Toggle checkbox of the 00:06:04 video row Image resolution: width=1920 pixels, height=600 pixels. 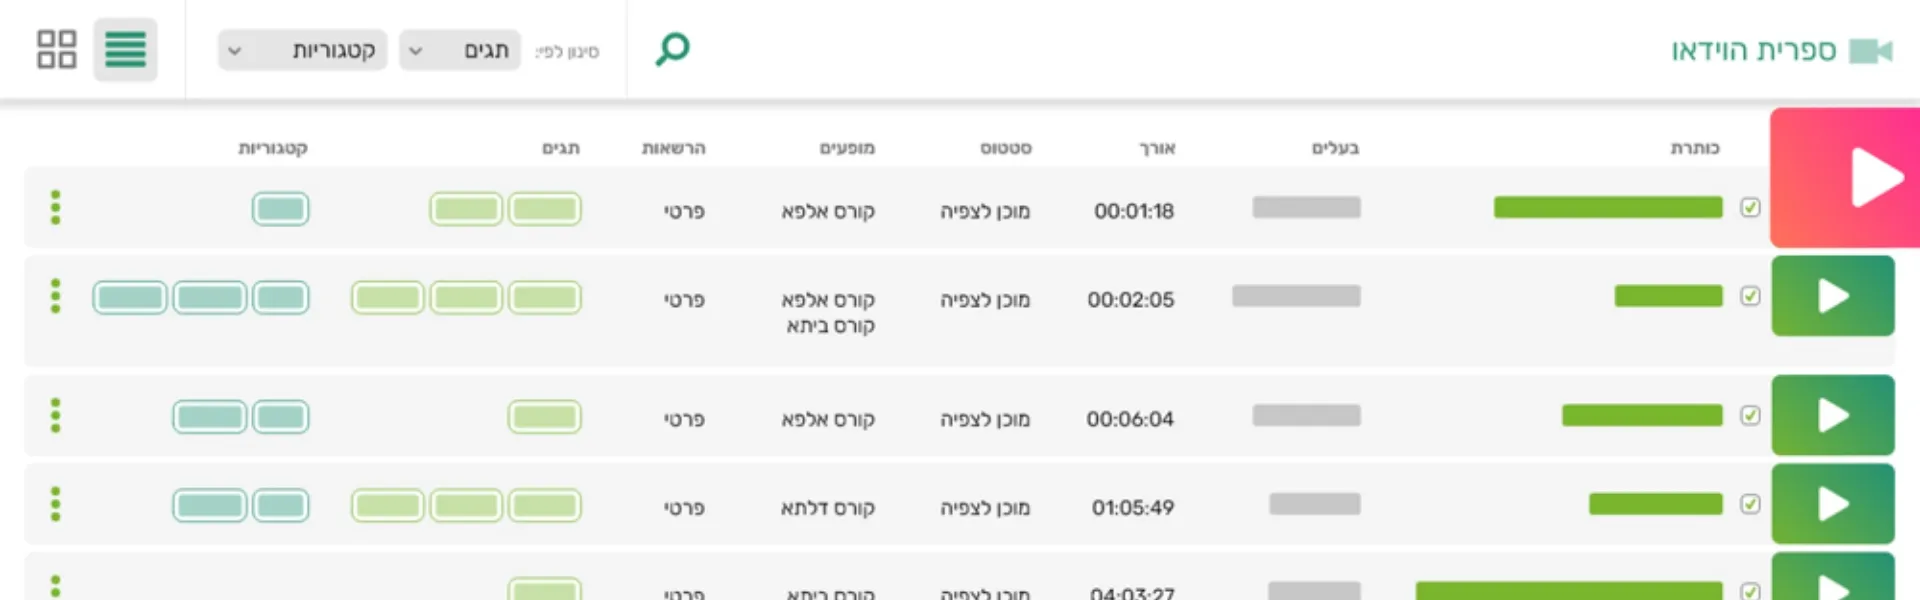pyautogui.click(x=1750, y=415)
